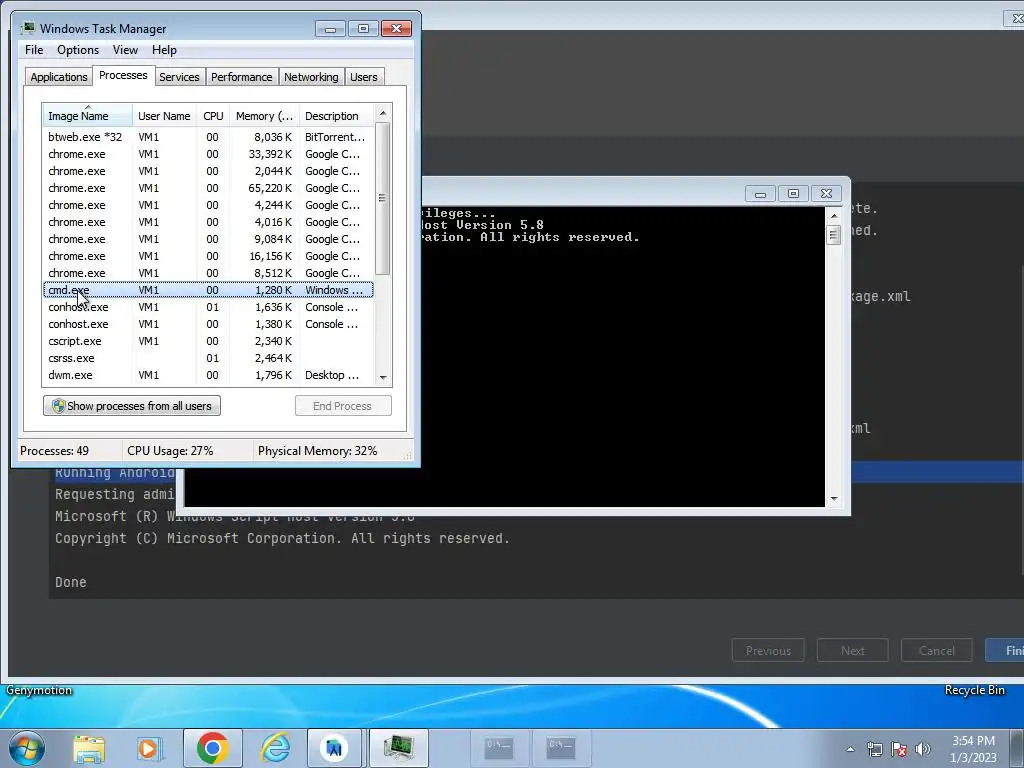Select the cscript.exe process row
The height and width of the screenshot is (768, 1024).
tap(208, 341)
